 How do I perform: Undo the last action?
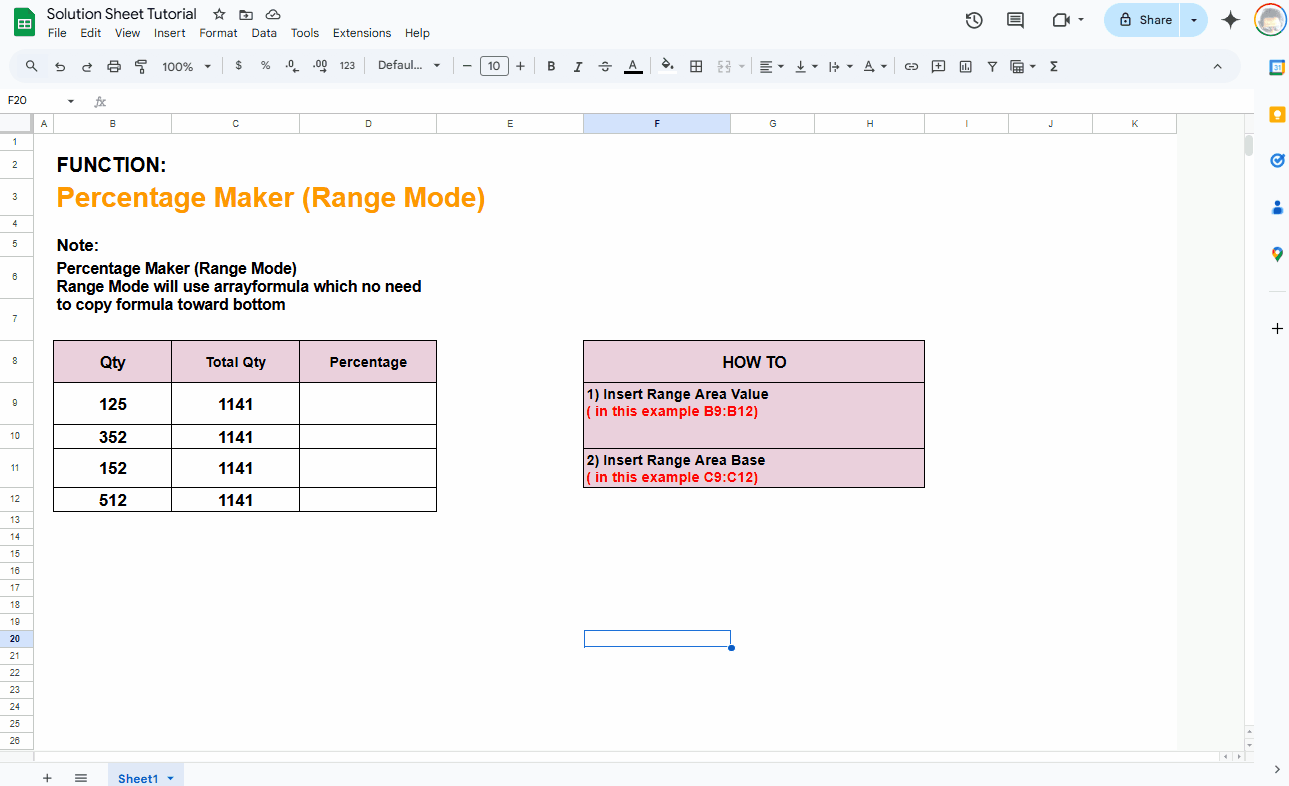(60, 66)
